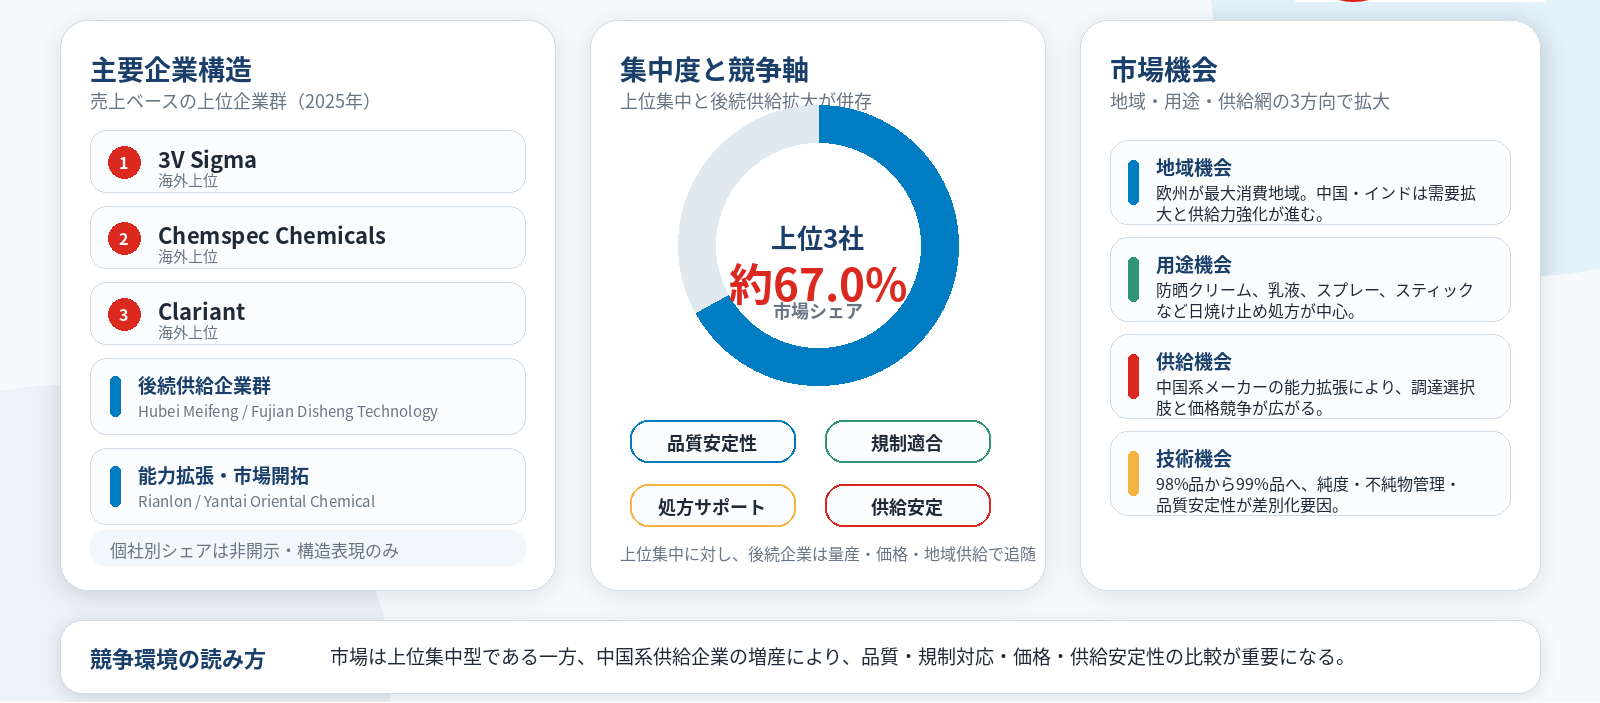Select the 規制適合 pill button

click(908, 442)
